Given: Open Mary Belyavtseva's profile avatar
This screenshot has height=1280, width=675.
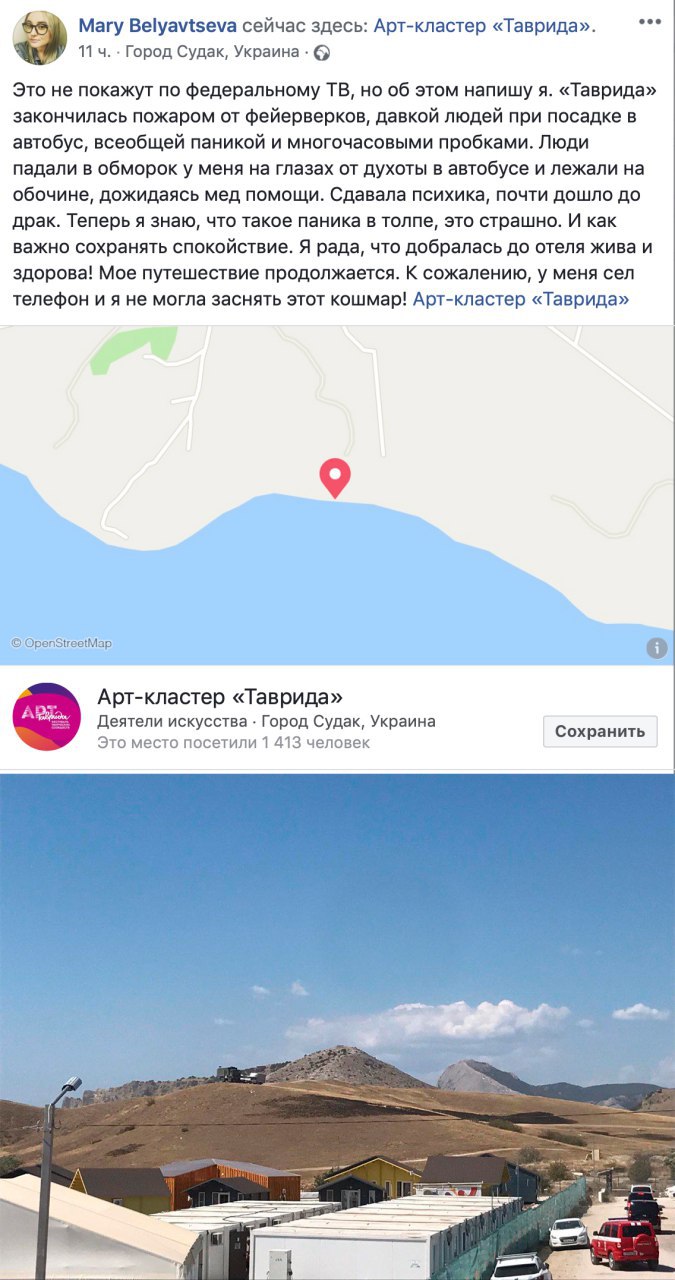Looking at the screenshot, I should pos(39,39).
